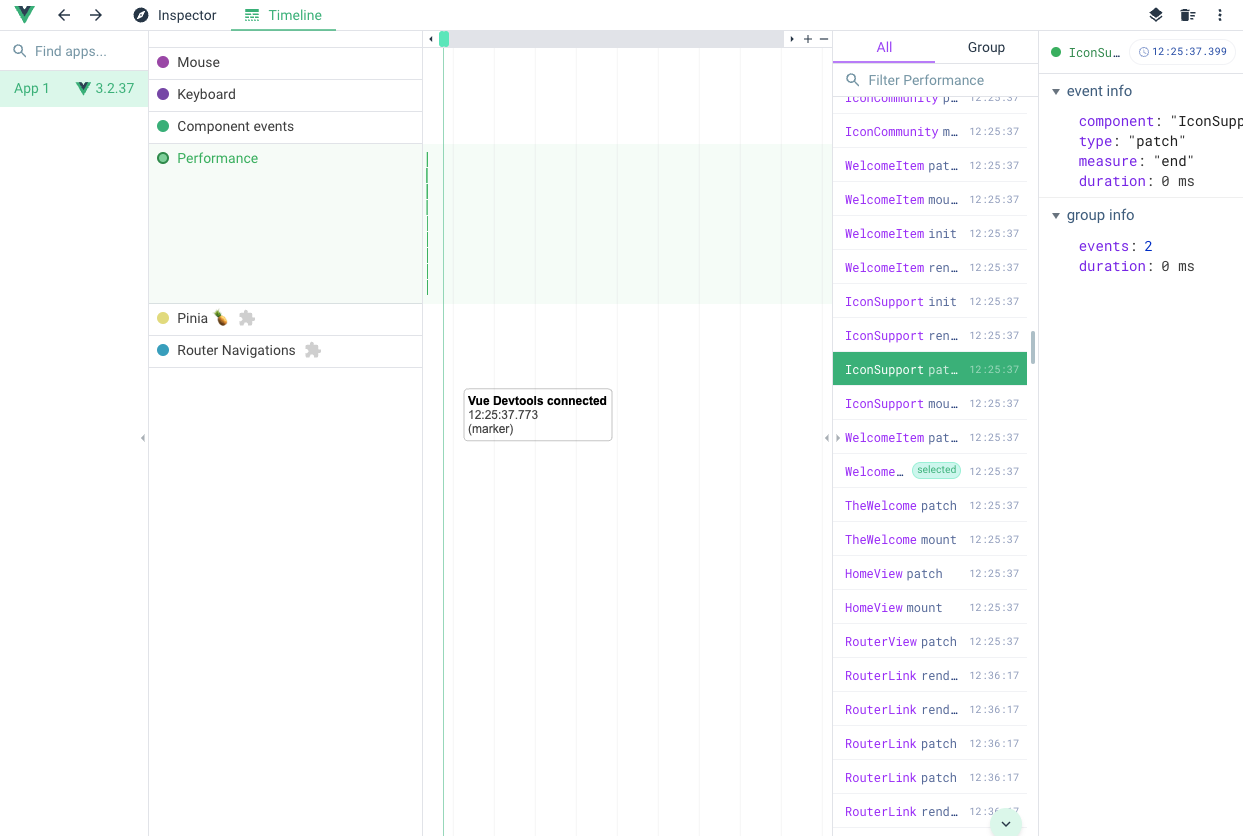Click the Vue logo icon
1243x836 pixels.
[x=24, y=15]
